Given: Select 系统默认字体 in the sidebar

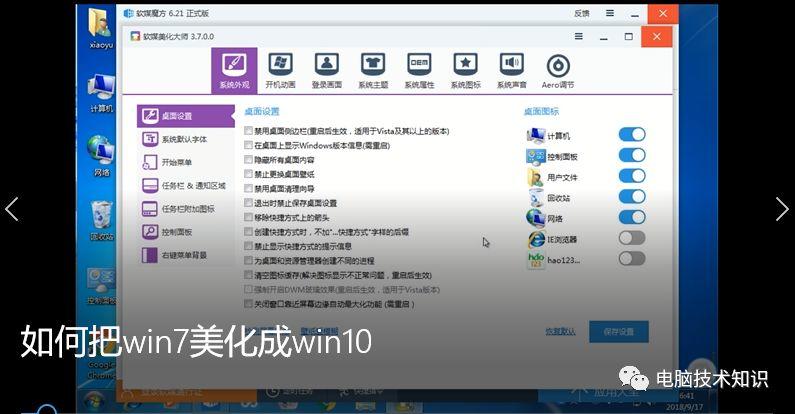Looking at the screenshot, I should 186,139.
